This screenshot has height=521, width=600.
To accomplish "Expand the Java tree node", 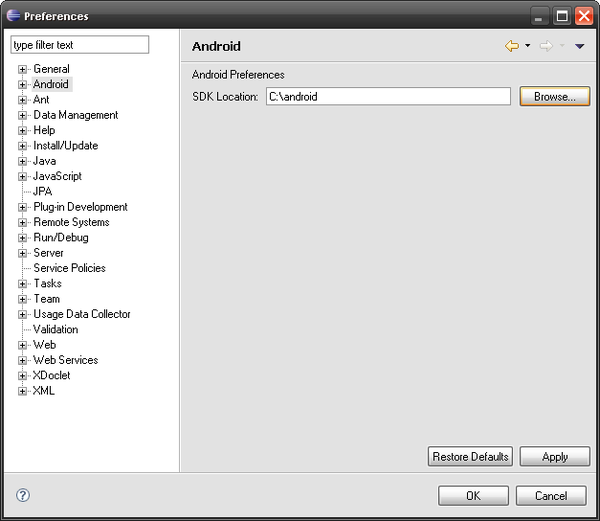I will click(x=22, y=161).
